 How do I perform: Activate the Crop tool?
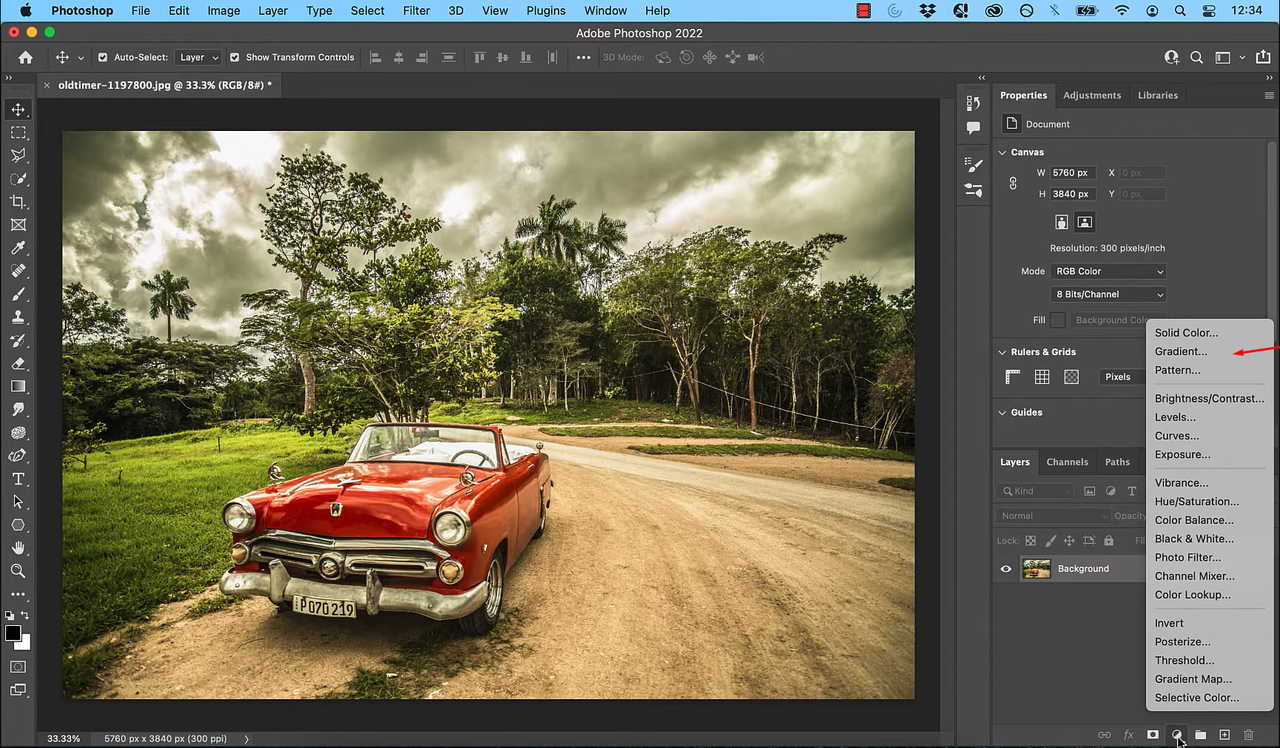tap(17, 201)
